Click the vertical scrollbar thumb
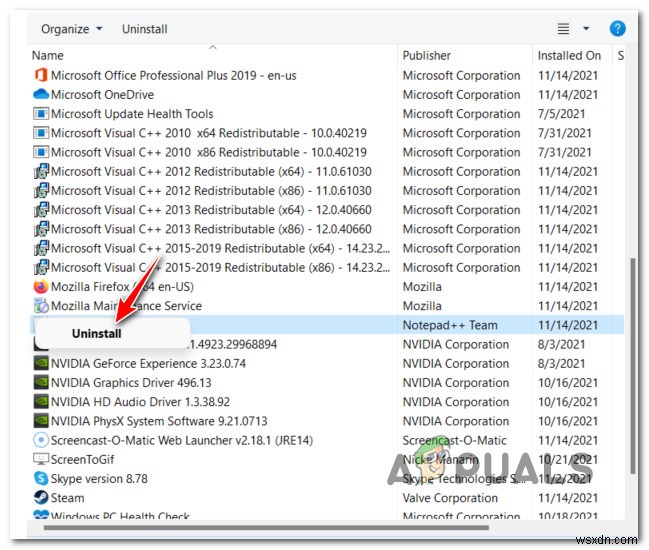Image resolution: width=649 pixels, height=550 pixels. pos(632,366)
